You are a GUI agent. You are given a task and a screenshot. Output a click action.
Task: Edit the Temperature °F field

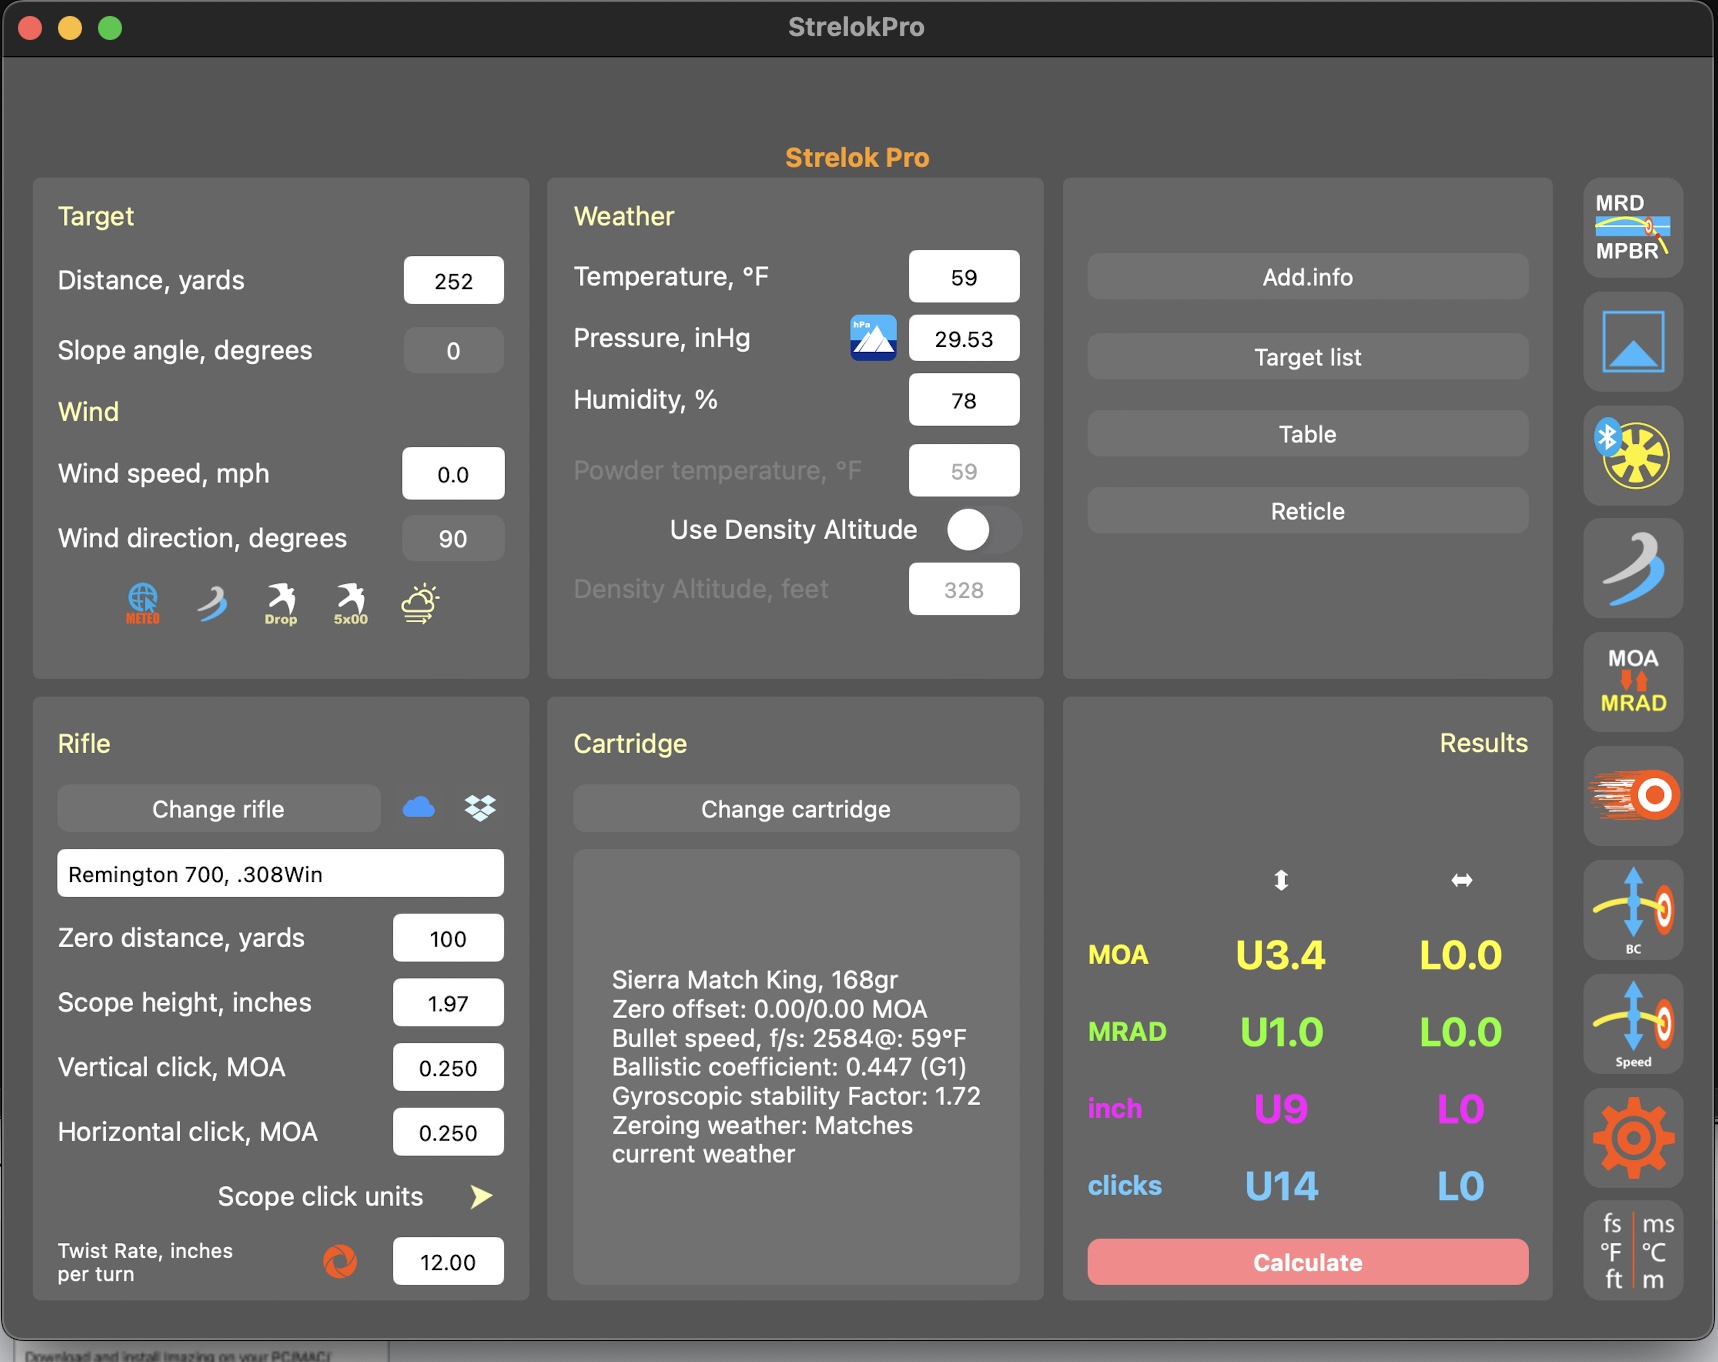tap(964, 277)
